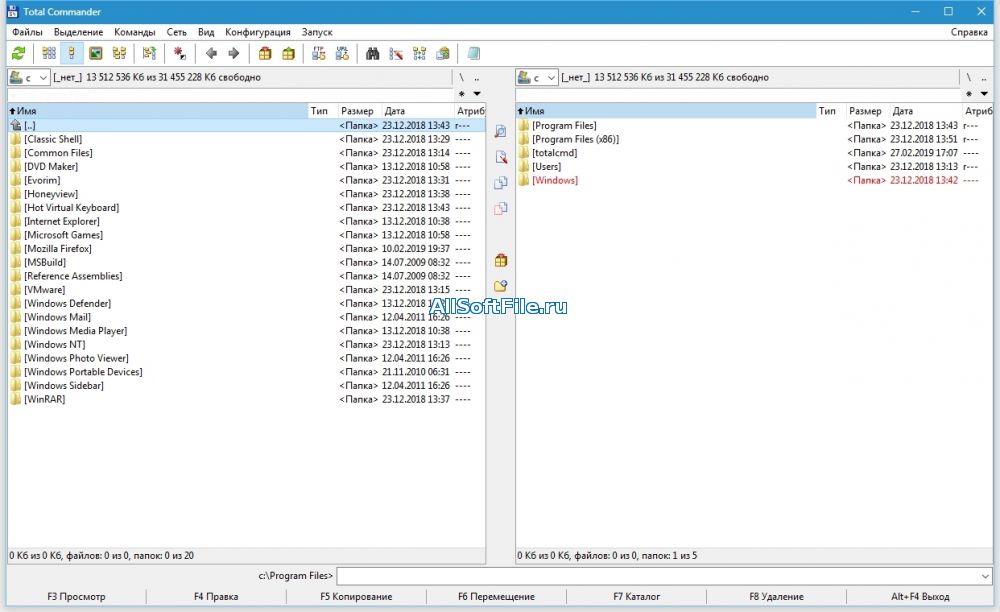This screenshot has height=612, width=1000.
Task: Click the sort tree toolbar icon with green arrow
Action: (x=149, y=54)
